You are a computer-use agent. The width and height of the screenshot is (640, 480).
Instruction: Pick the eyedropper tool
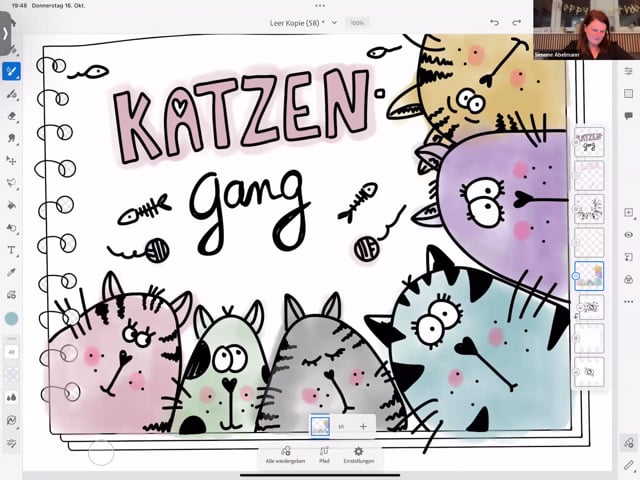(12, 272)
